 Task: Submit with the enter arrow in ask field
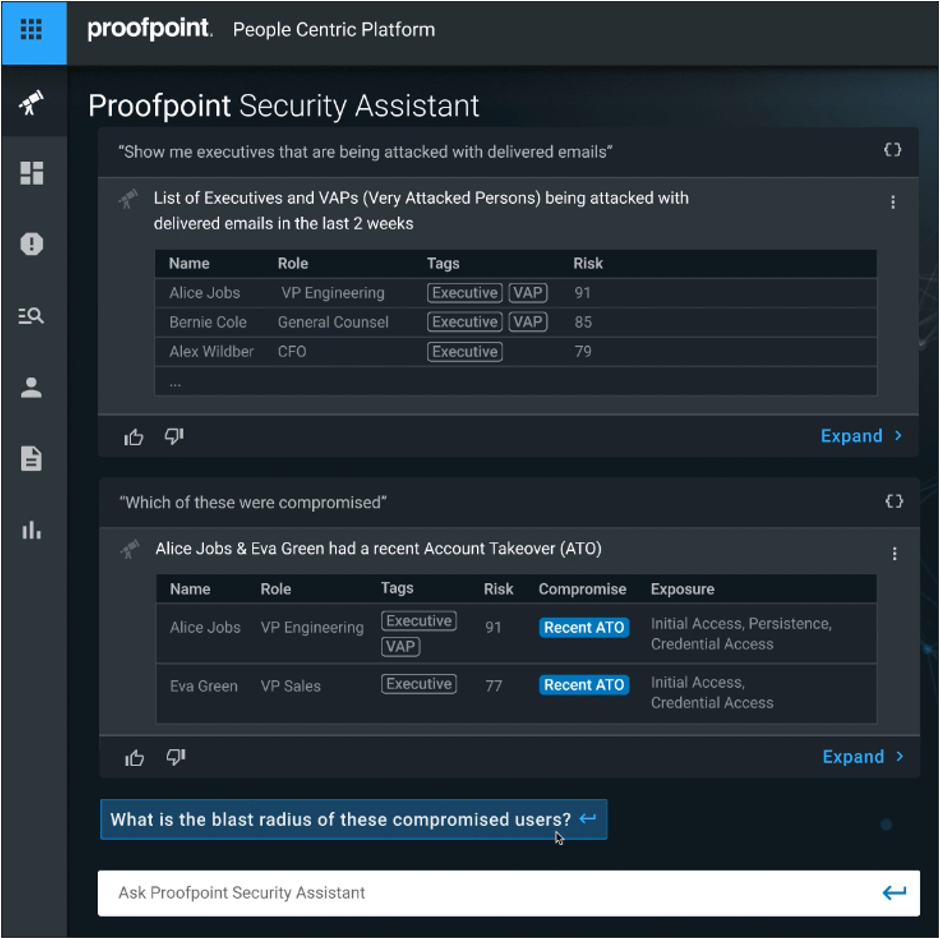click(x=894, y=893)
